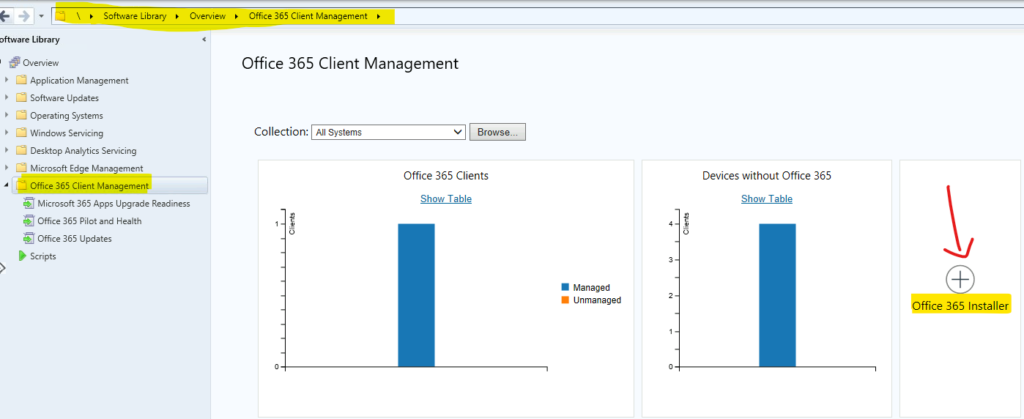Select Overview in the breadcrumb path
The width and height of the screenshot is (1024, 419).
pos(208,16)
